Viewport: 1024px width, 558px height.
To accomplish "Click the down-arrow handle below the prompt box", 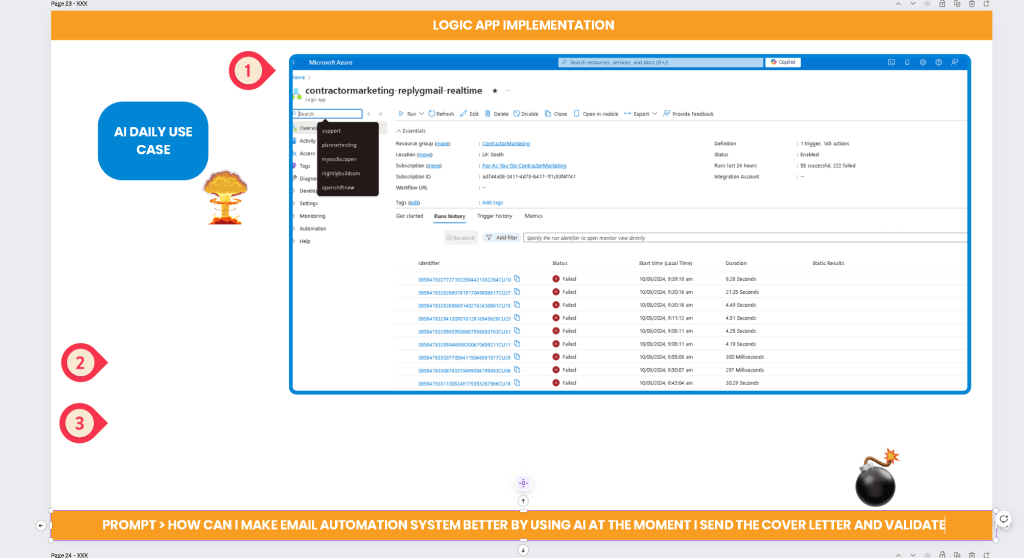I will pos(523,550).
